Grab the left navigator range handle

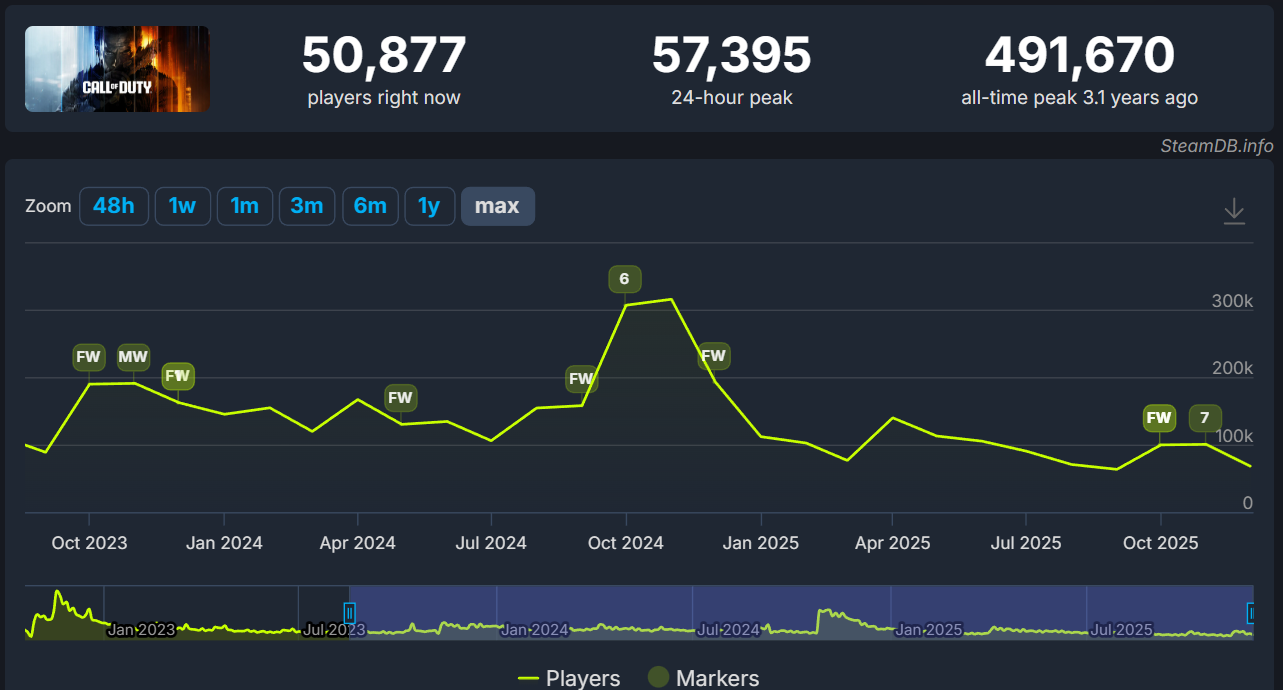pyautogui.click(x=349, y=612)
